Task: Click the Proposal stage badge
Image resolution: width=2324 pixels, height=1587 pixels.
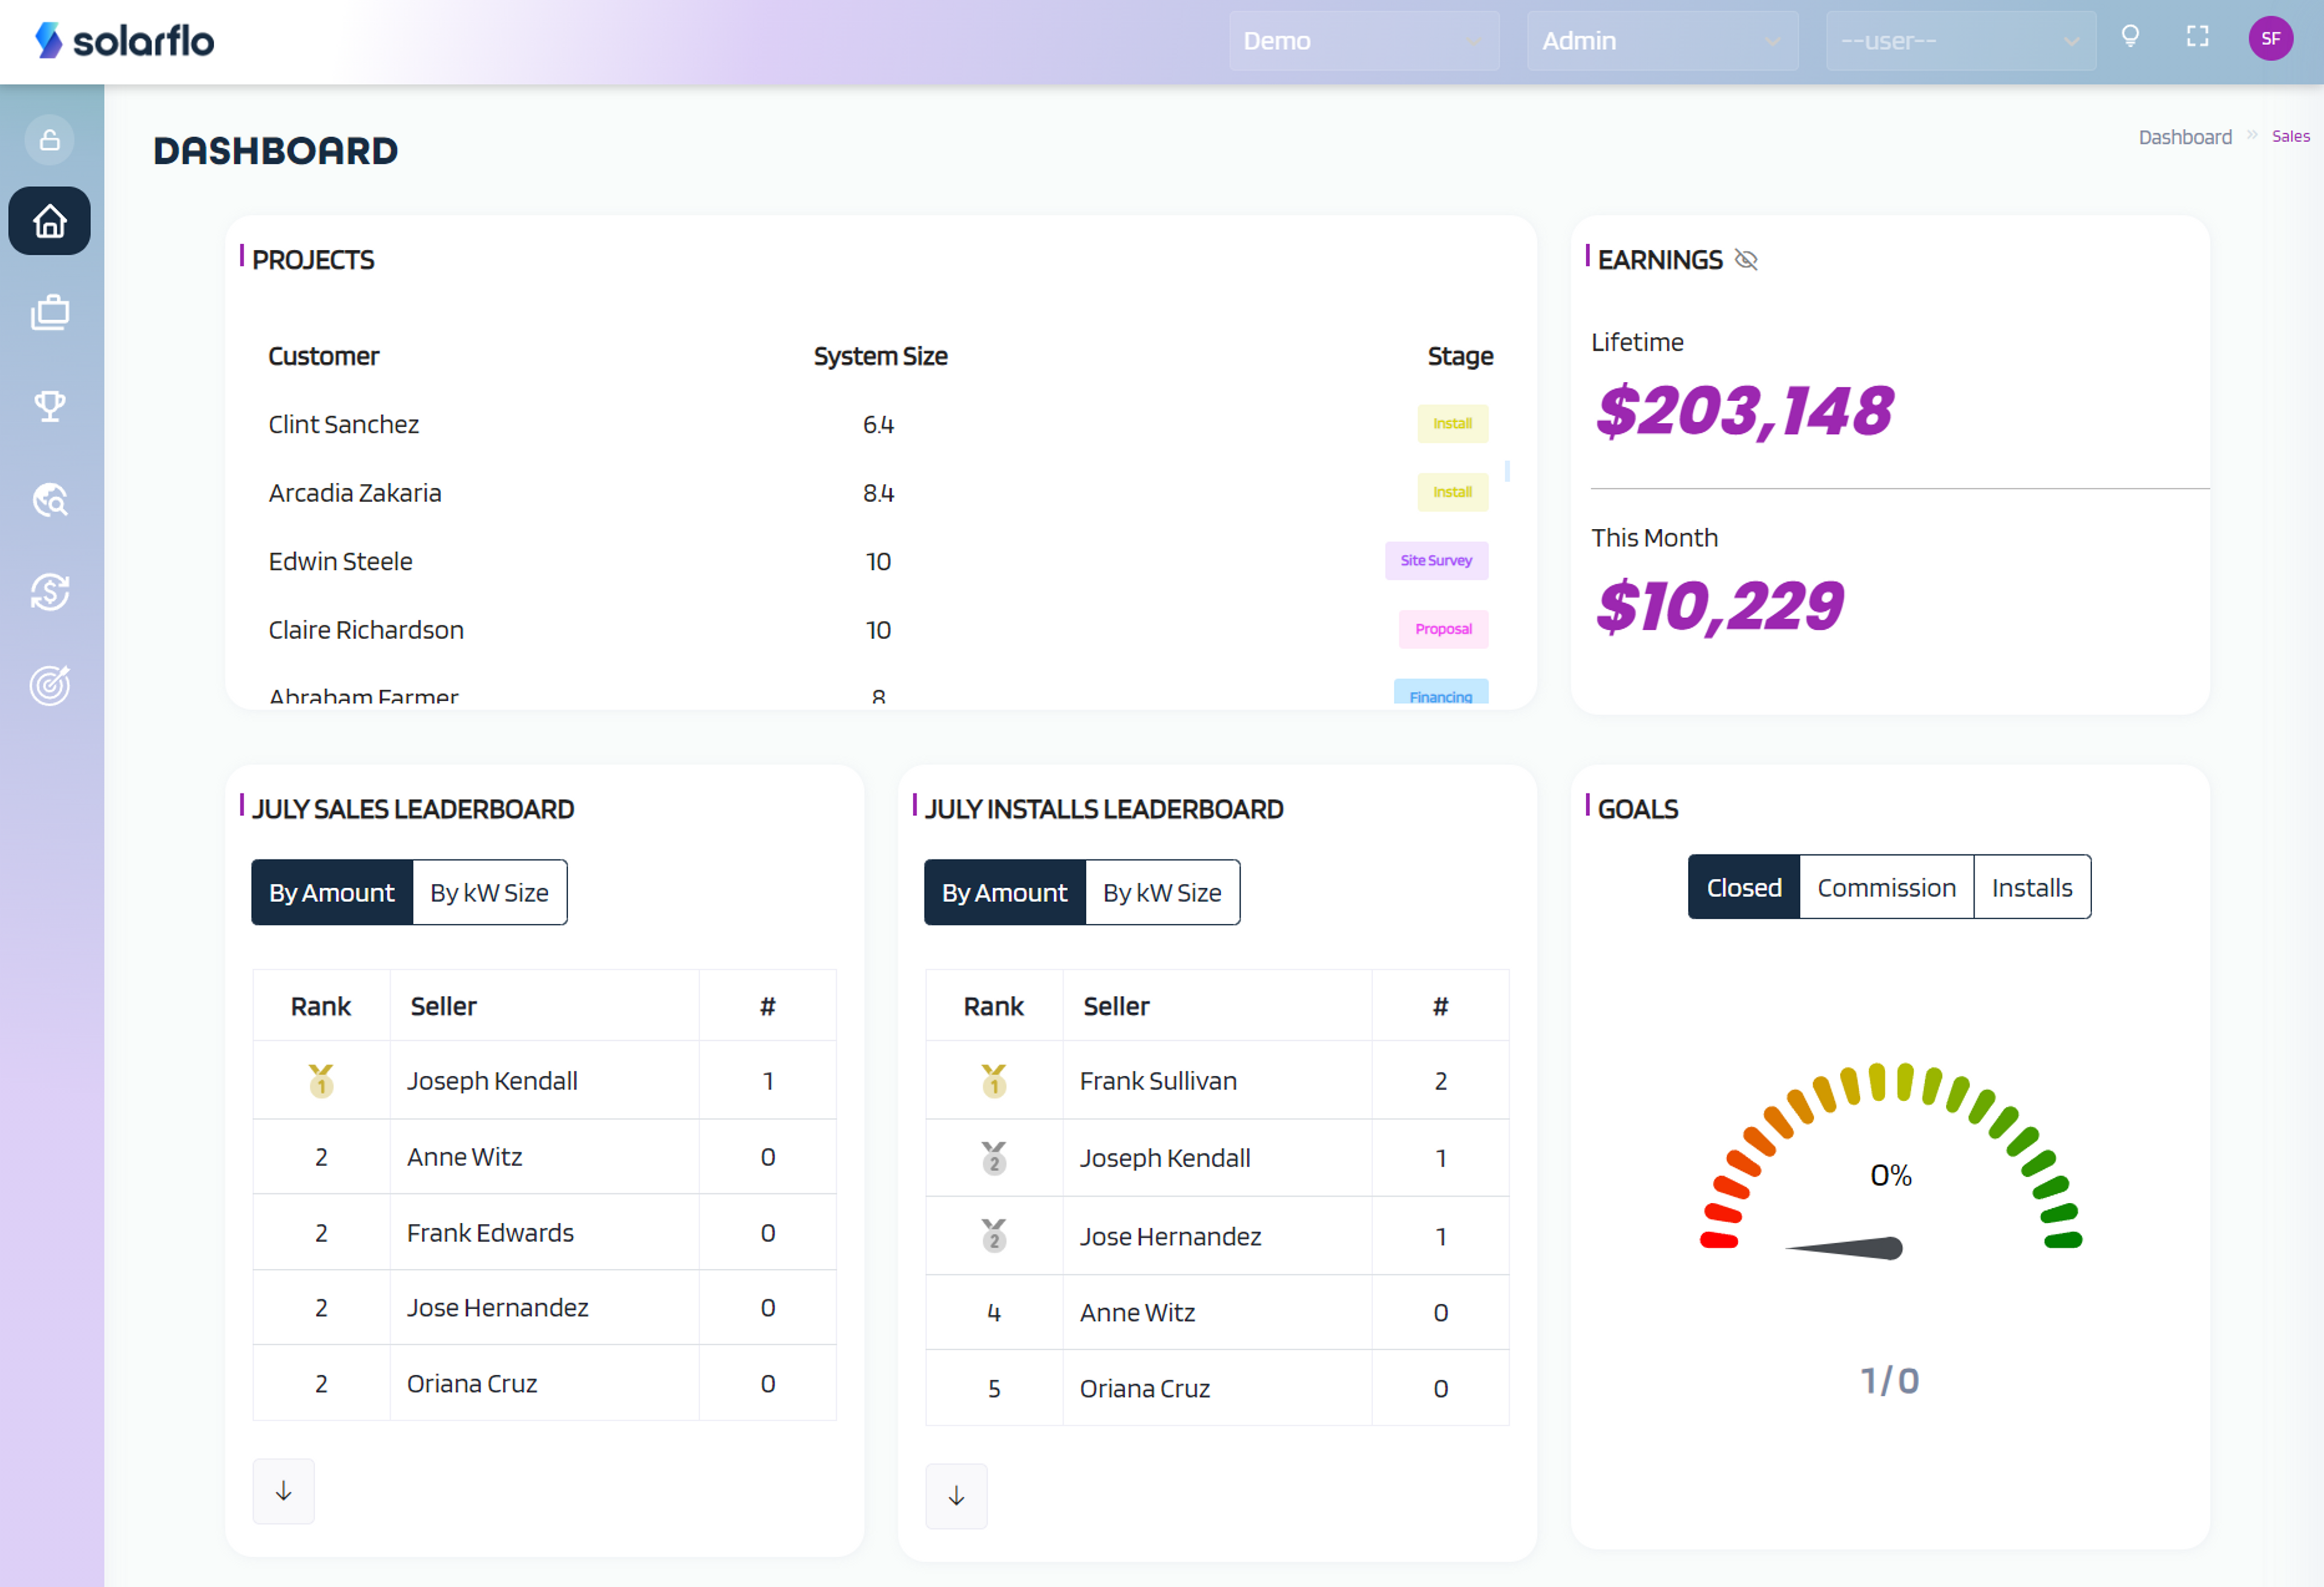Action: [x=1443, y=629]
